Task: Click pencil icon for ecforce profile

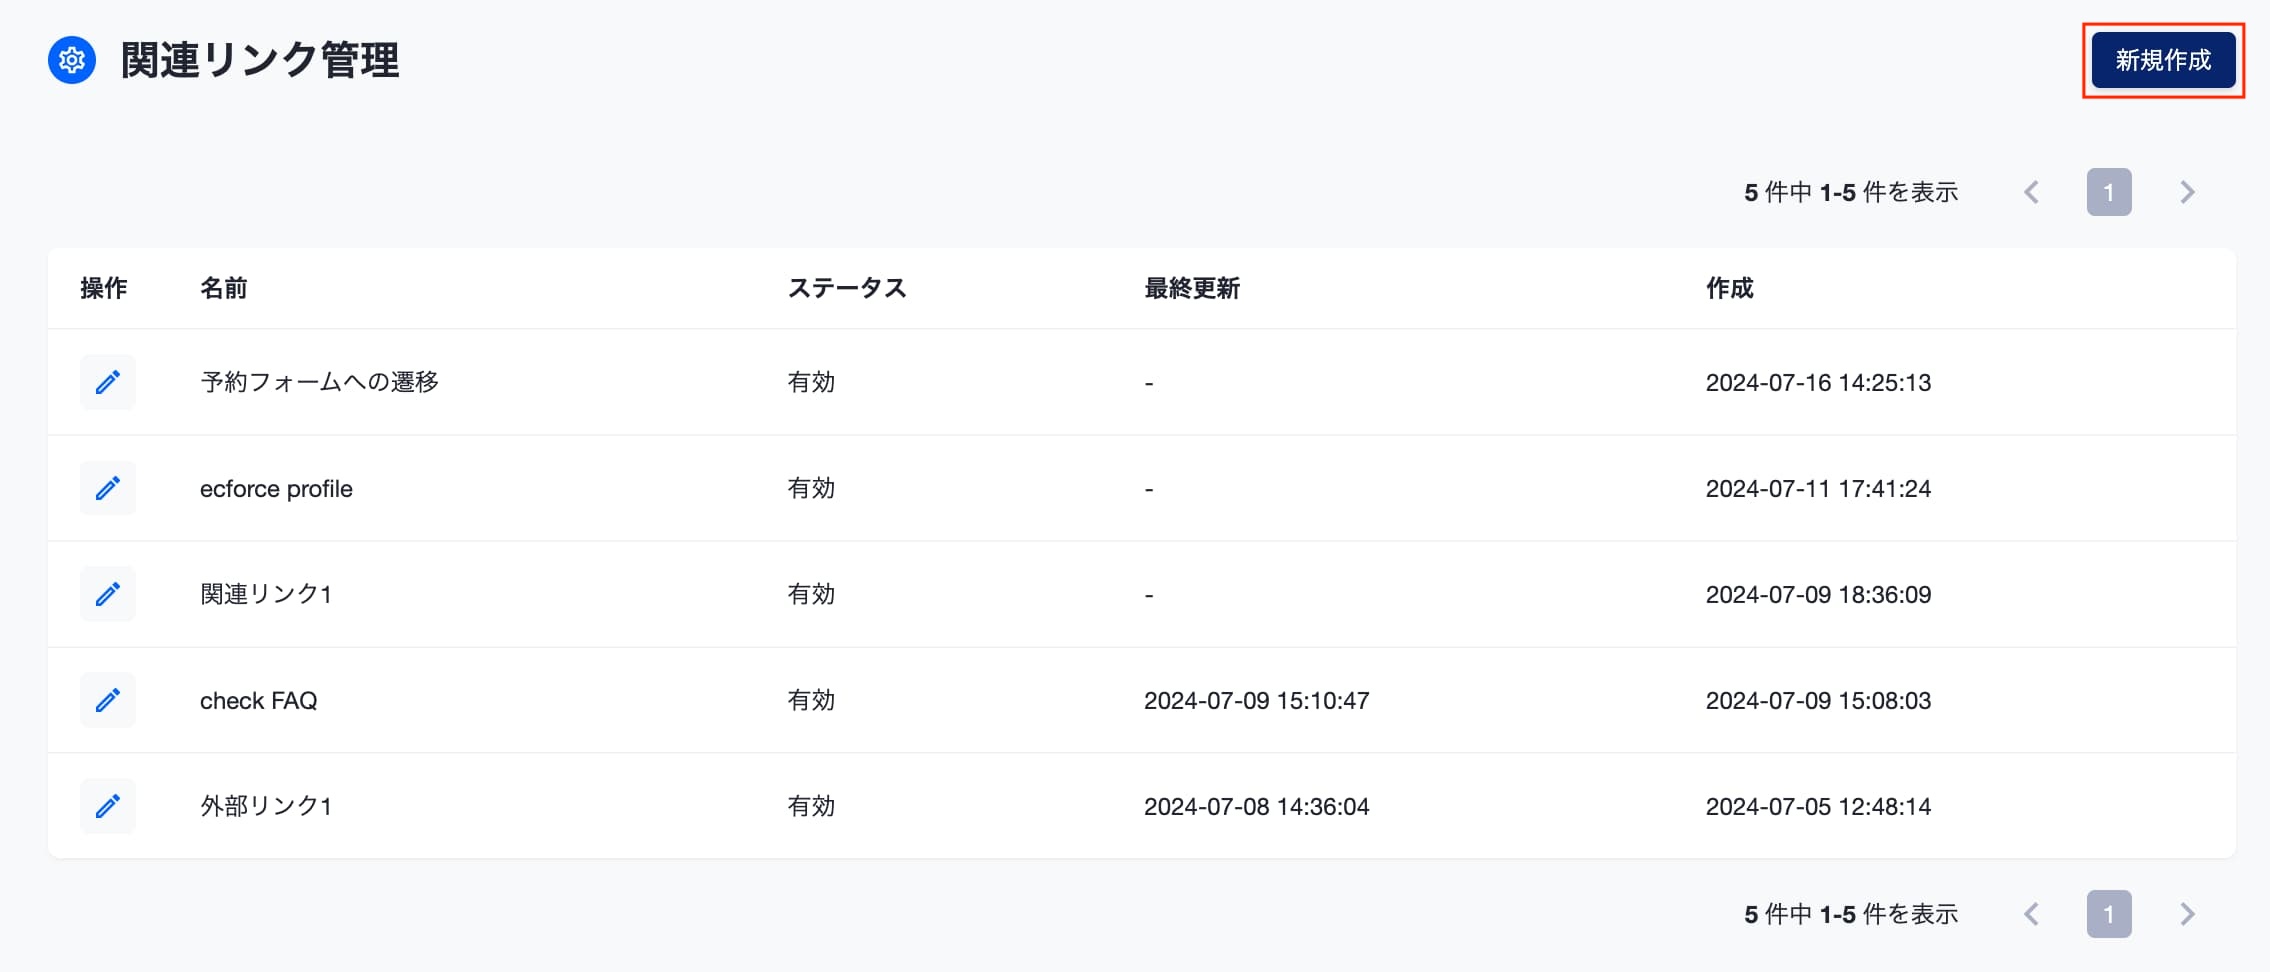Action: click(108, 488)
